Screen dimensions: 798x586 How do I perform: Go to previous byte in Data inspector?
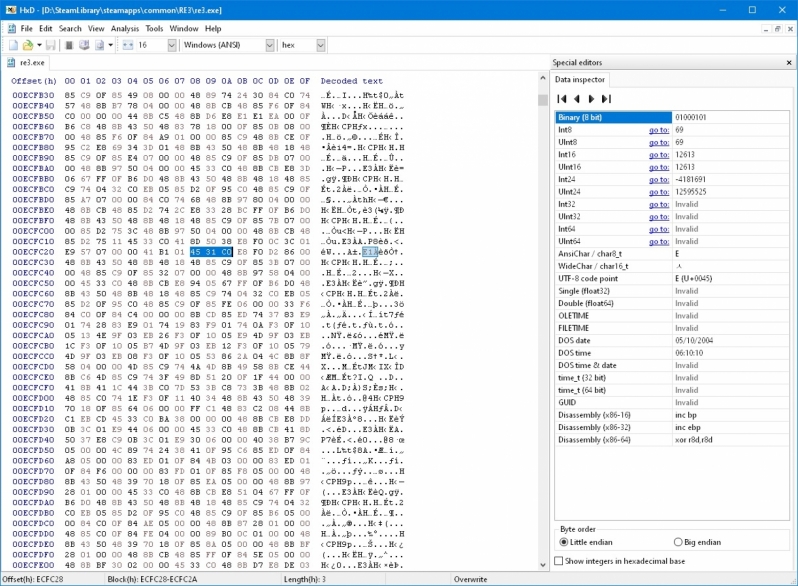577,99
